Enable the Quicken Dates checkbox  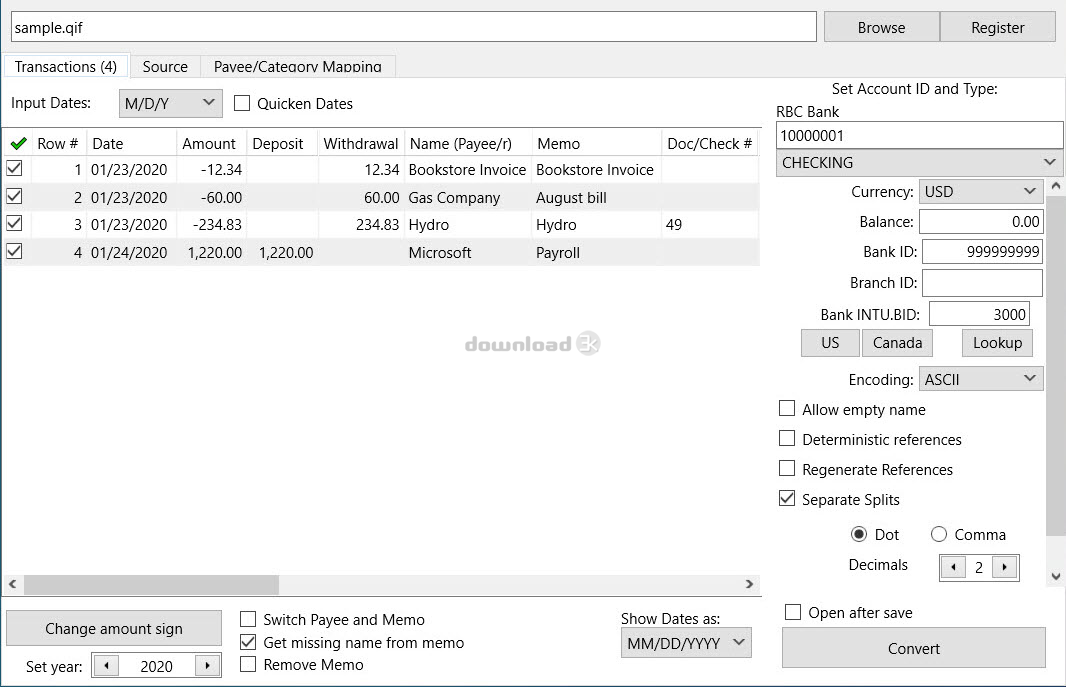click(x=242, y=103)
